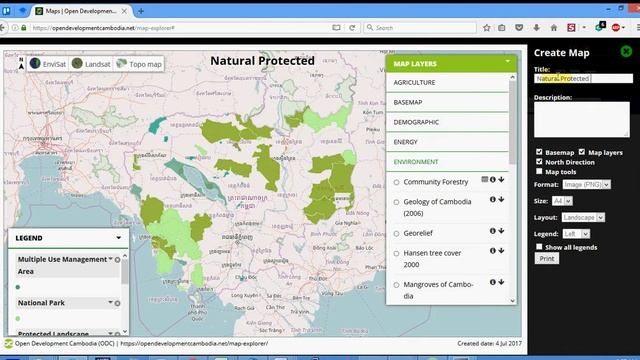Expand National Park legend dropdown arrow
The height and width of the screenshot is (360, 640).
point(110,302)
